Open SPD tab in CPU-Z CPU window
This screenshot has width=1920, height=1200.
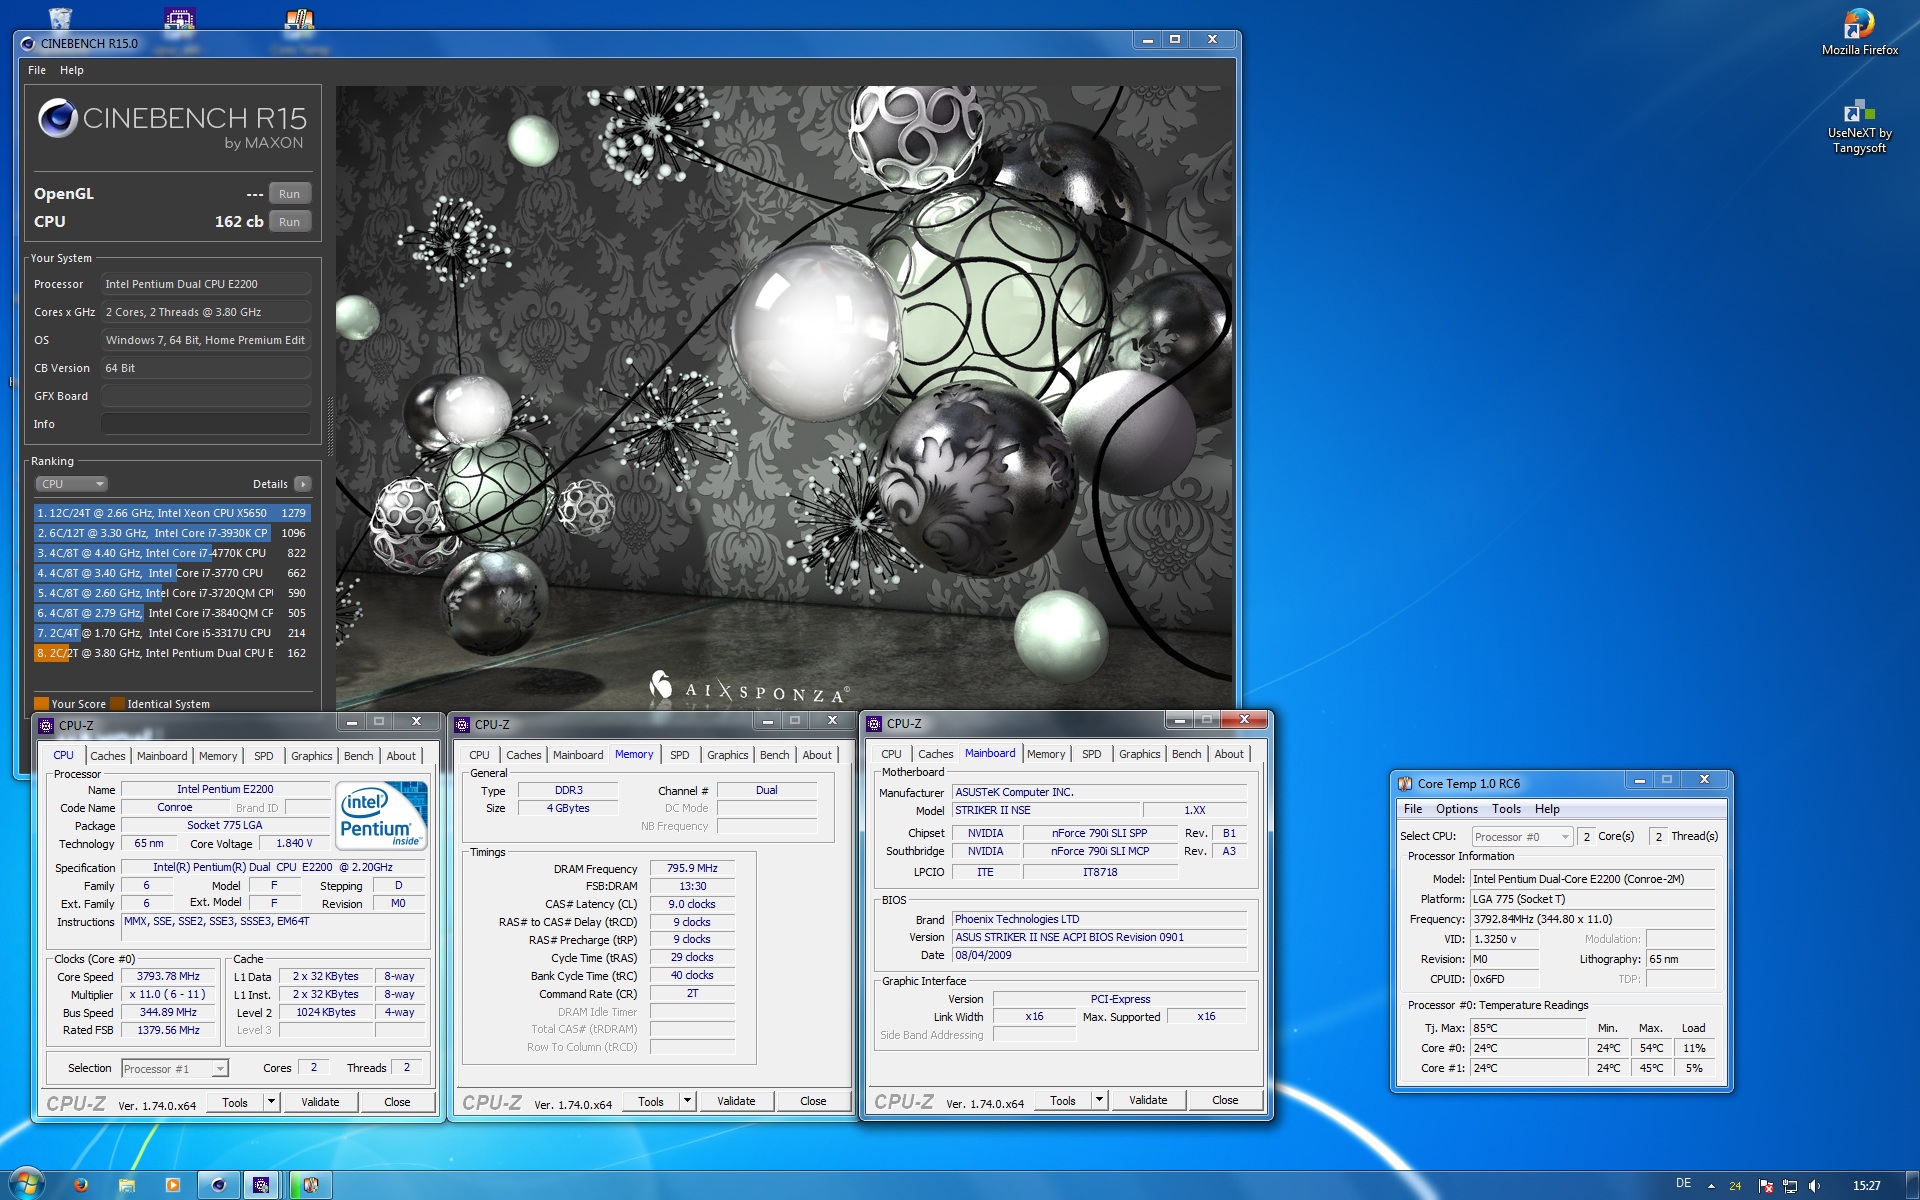coord(263,756)
